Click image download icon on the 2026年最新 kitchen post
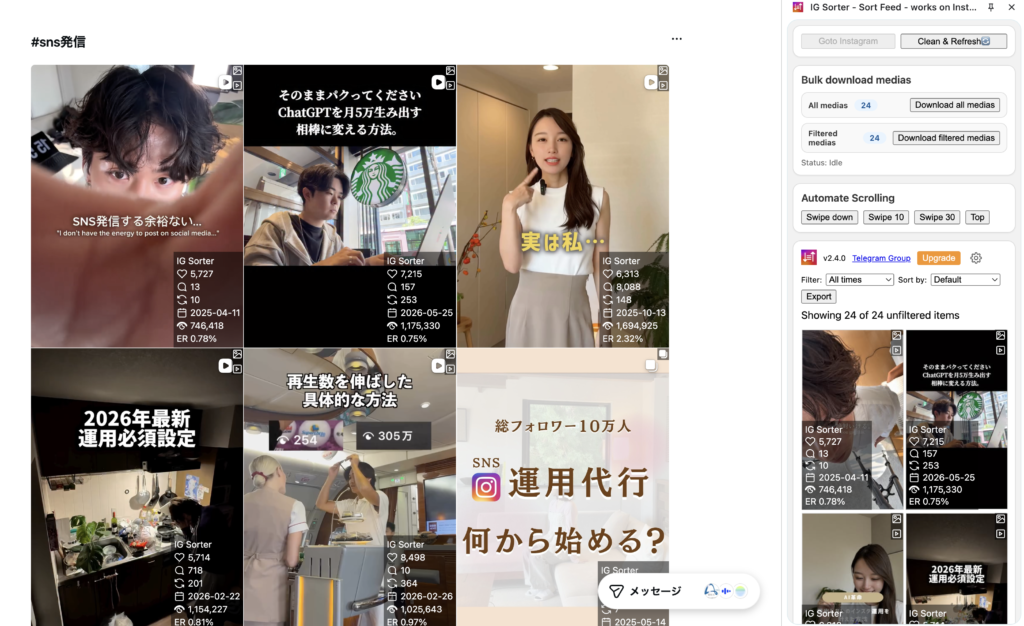Image resolution: width=1024 pixels, height=626 pixels. (237, 354)
